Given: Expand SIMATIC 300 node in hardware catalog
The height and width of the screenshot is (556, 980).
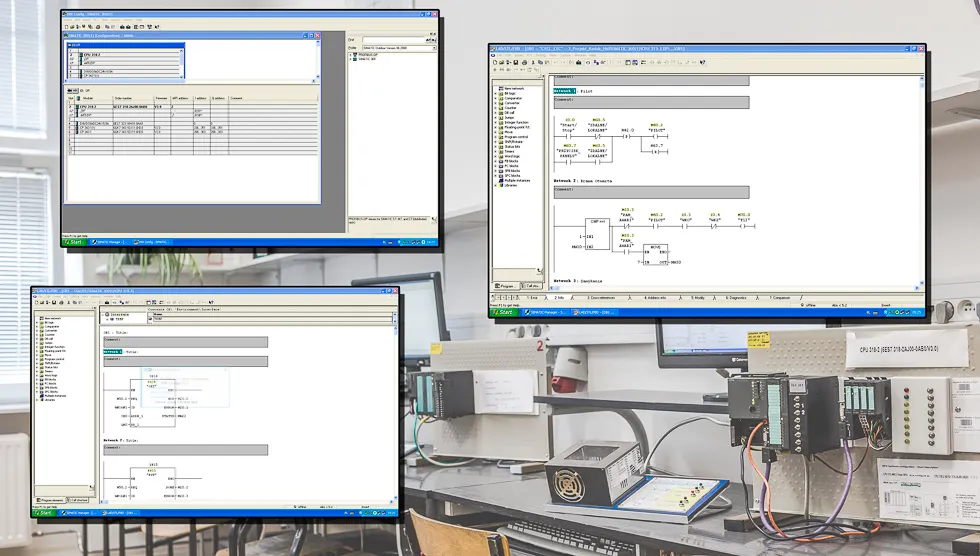Looking at the screenshot, I should pyautogui.click(x=350, y=59).
